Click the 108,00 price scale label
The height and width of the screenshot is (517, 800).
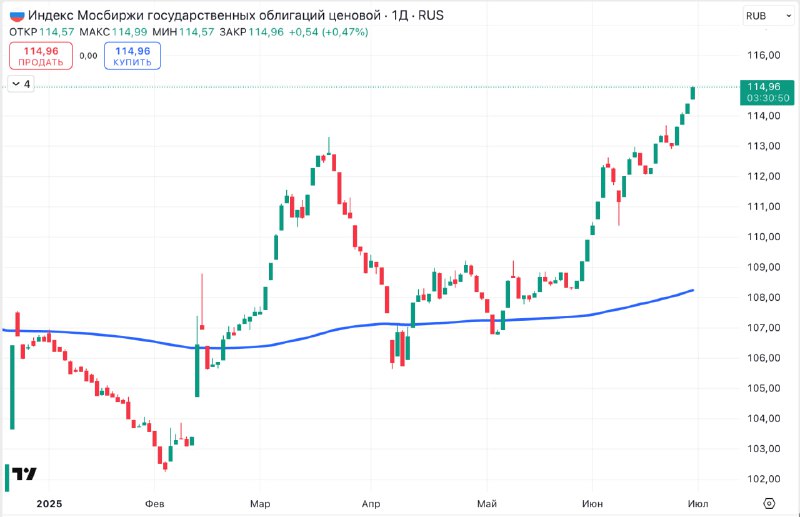(x=764, y=297)
